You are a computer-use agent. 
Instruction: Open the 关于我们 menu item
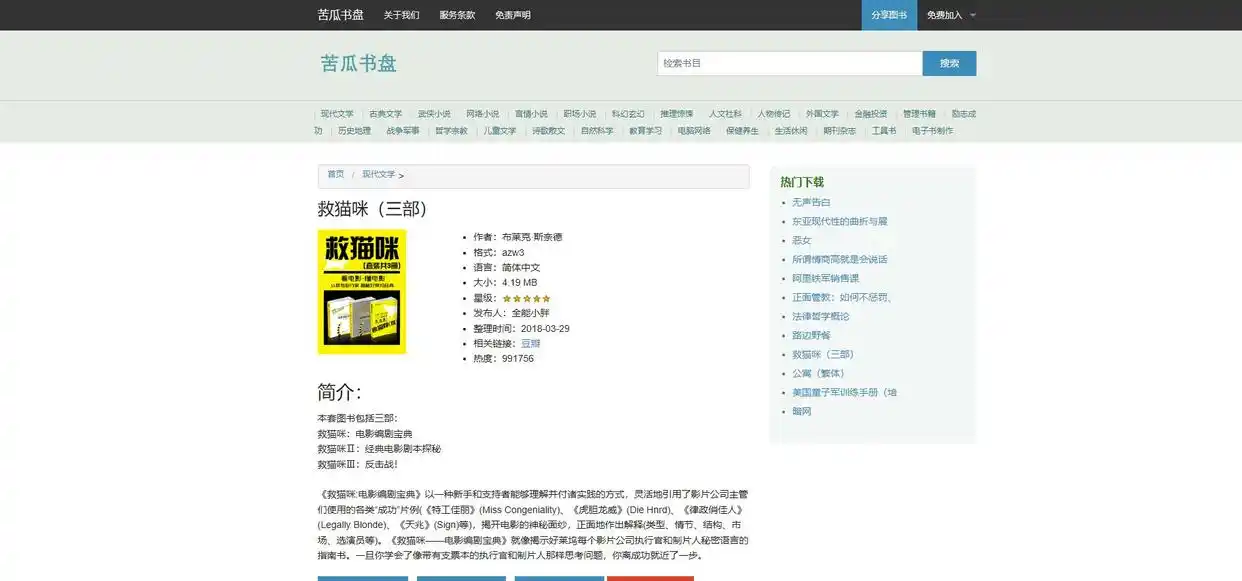coord(400,14)
